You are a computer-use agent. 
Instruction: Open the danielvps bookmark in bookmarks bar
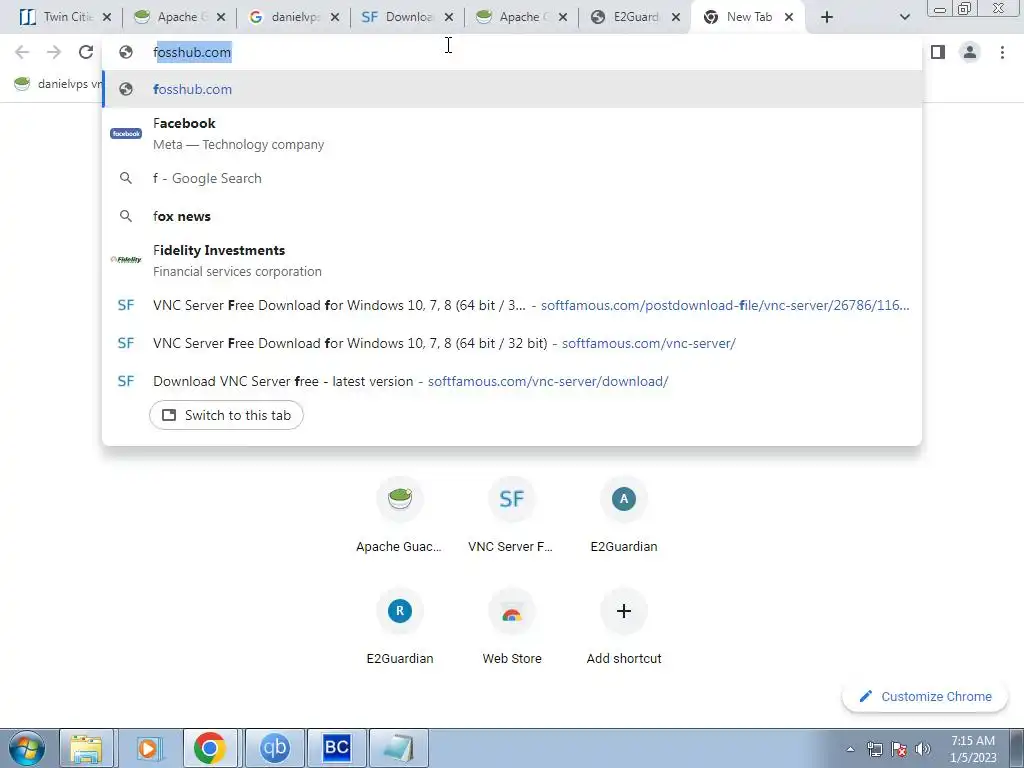click(58, 84)
